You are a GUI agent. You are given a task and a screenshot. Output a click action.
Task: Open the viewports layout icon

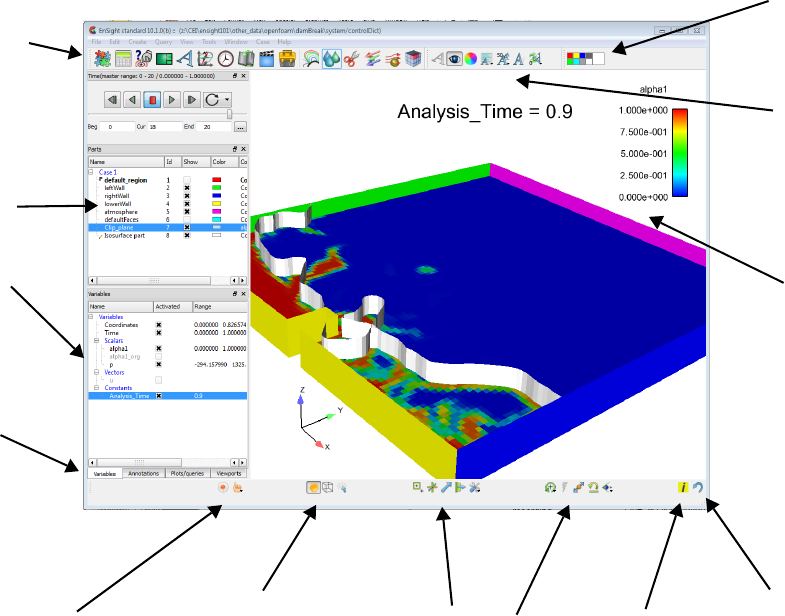(164, 60)
